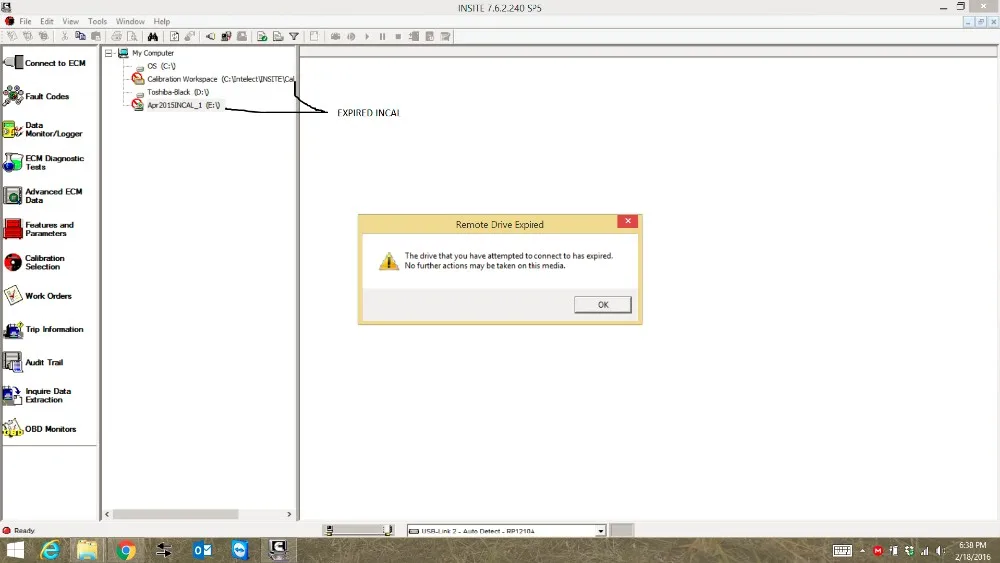Click the Pause toolbar button
Viewport: 1000px width, 563px height.
coord(382,36)
